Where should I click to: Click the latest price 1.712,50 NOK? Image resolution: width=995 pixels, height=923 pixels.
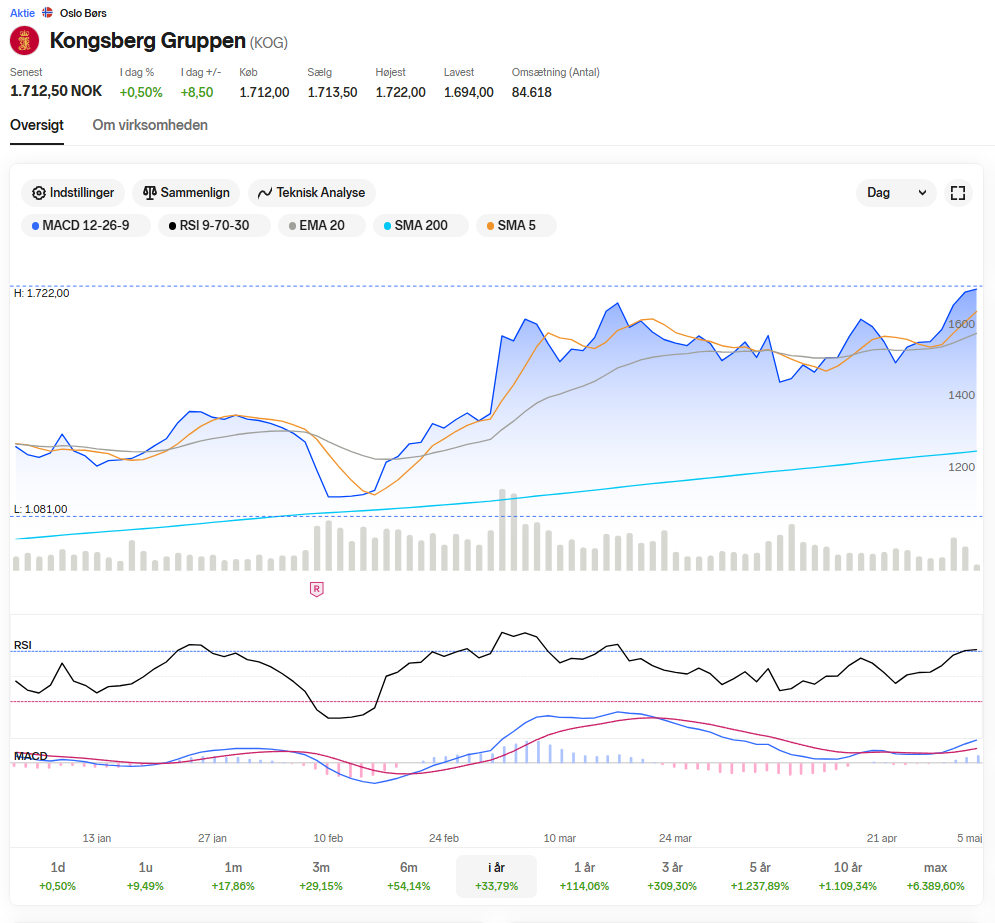[x=56, y=91]
